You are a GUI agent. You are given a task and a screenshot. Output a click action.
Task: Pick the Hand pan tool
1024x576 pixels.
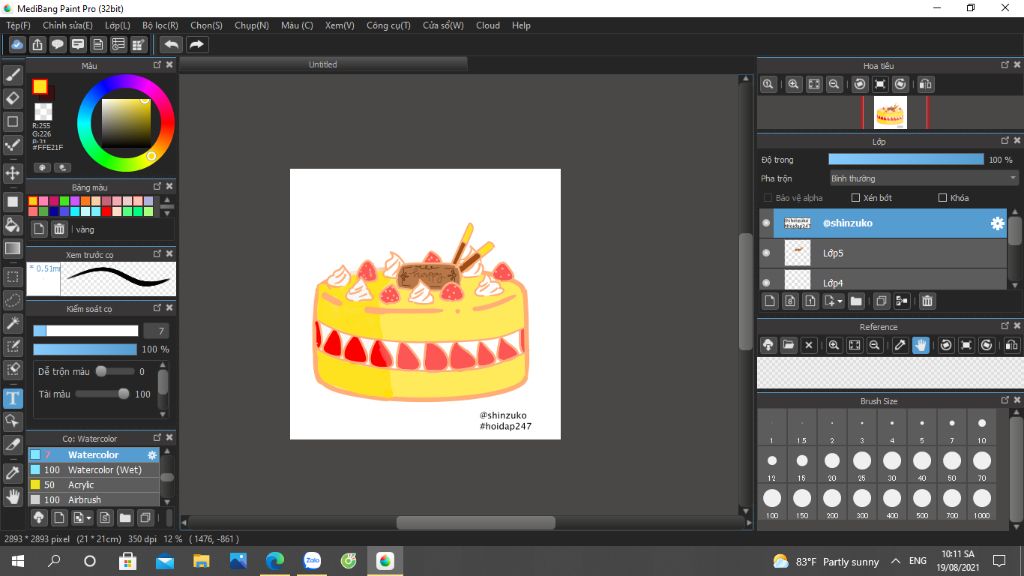[x=13, y=495]
